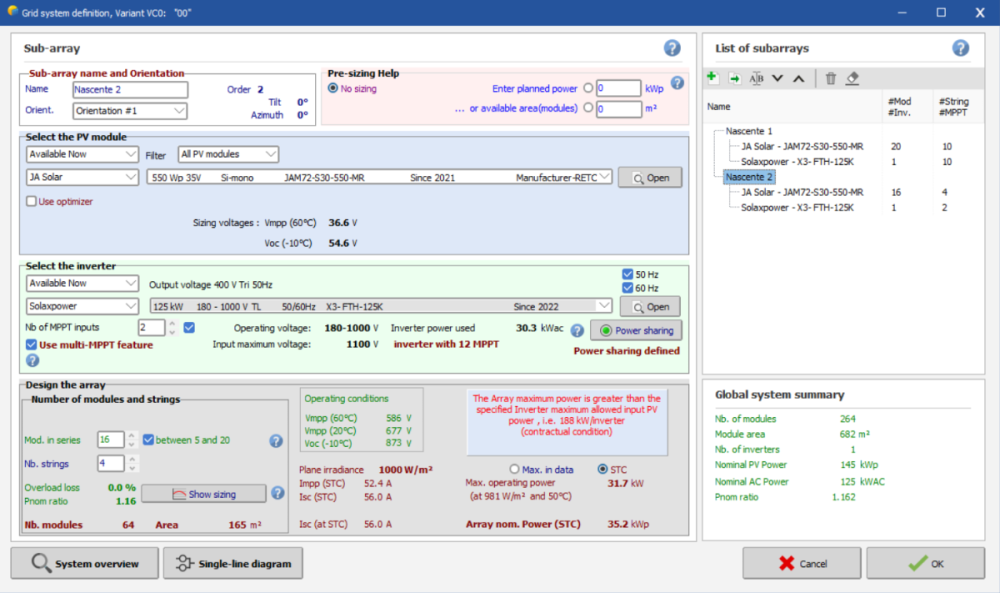This screenshot has height=593, width=1000.
Task: Open help for List of subarrays
Action: click(961, 48)
